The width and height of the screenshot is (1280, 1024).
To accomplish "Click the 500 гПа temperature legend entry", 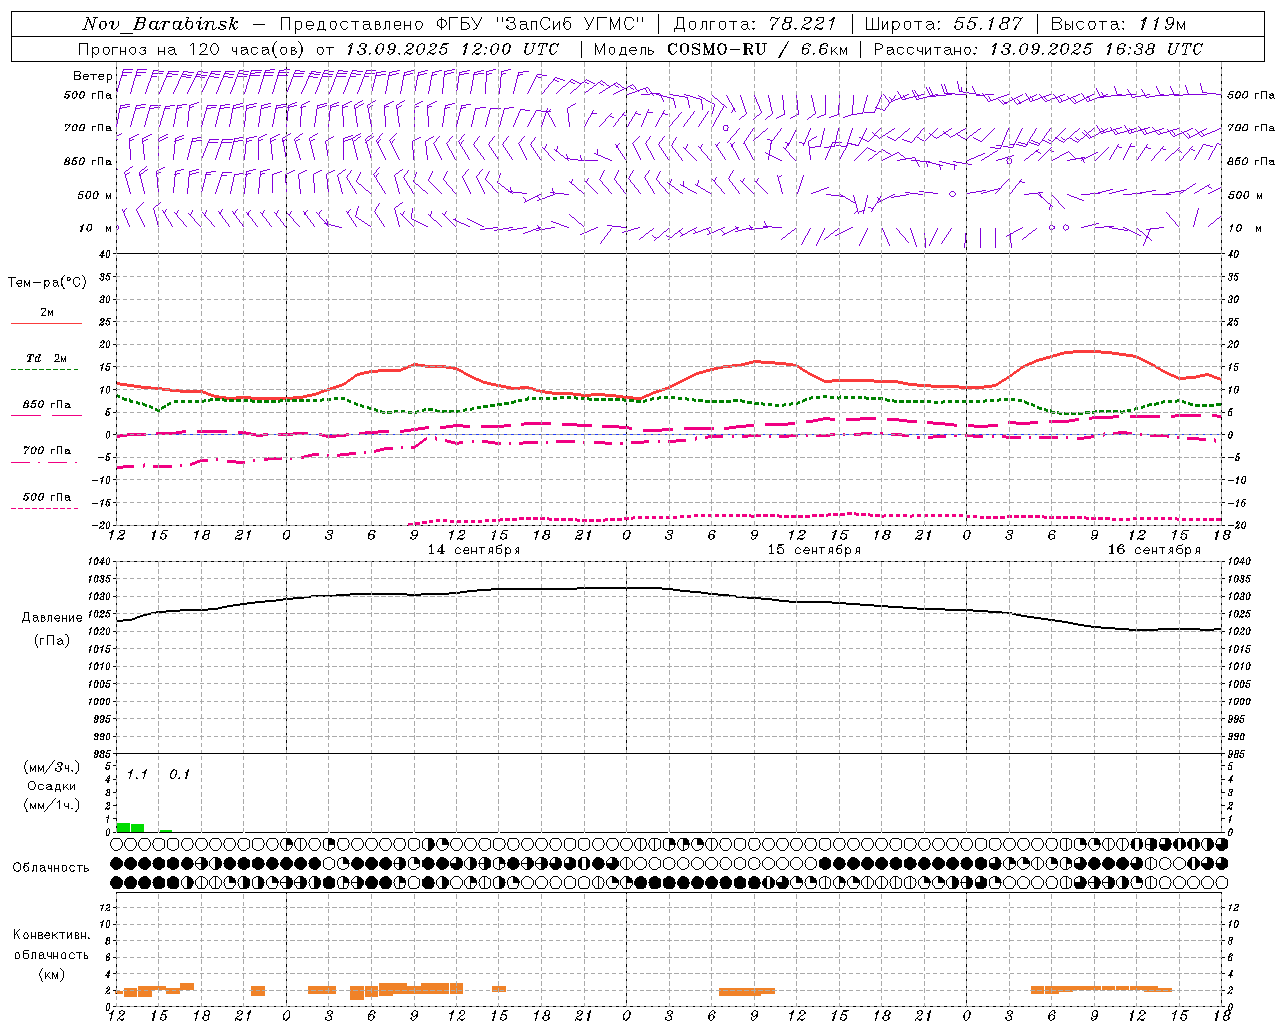I will [47, 497].
